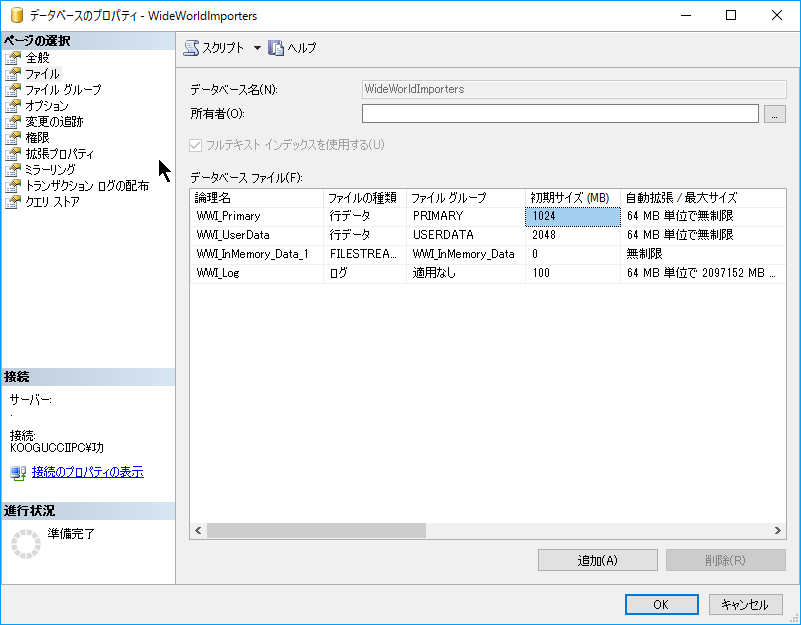Click the 全般 page icon
The width and height of the screenshot is (801, 625).
coord(13,58)
